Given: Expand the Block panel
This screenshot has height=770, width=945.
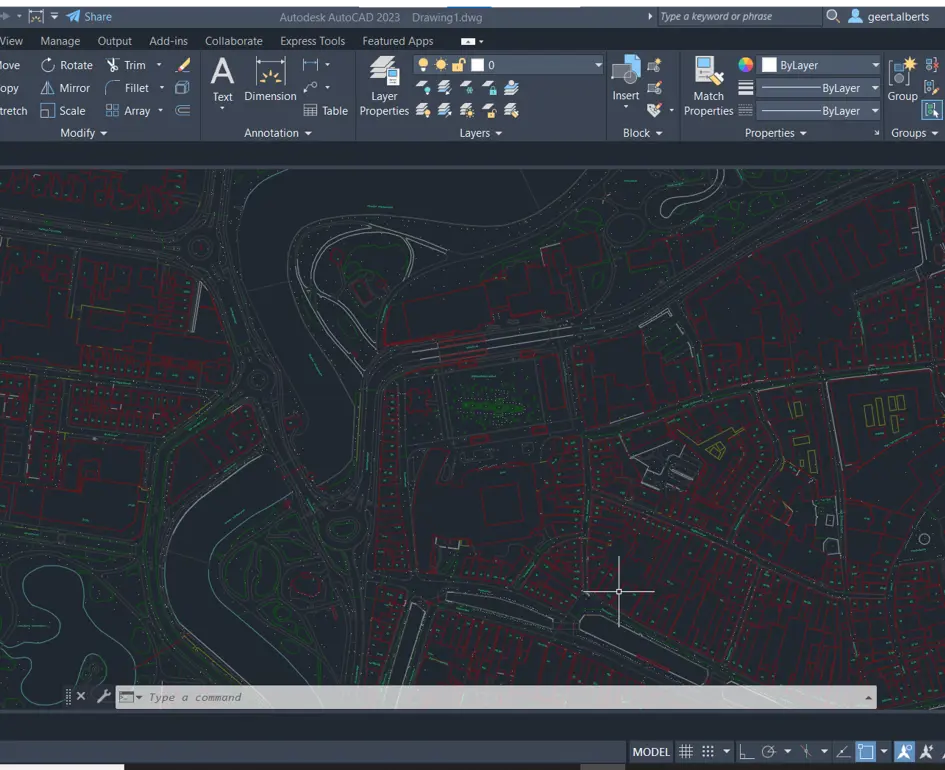Looking at the screenshot, I should click(x=642, y=133).
